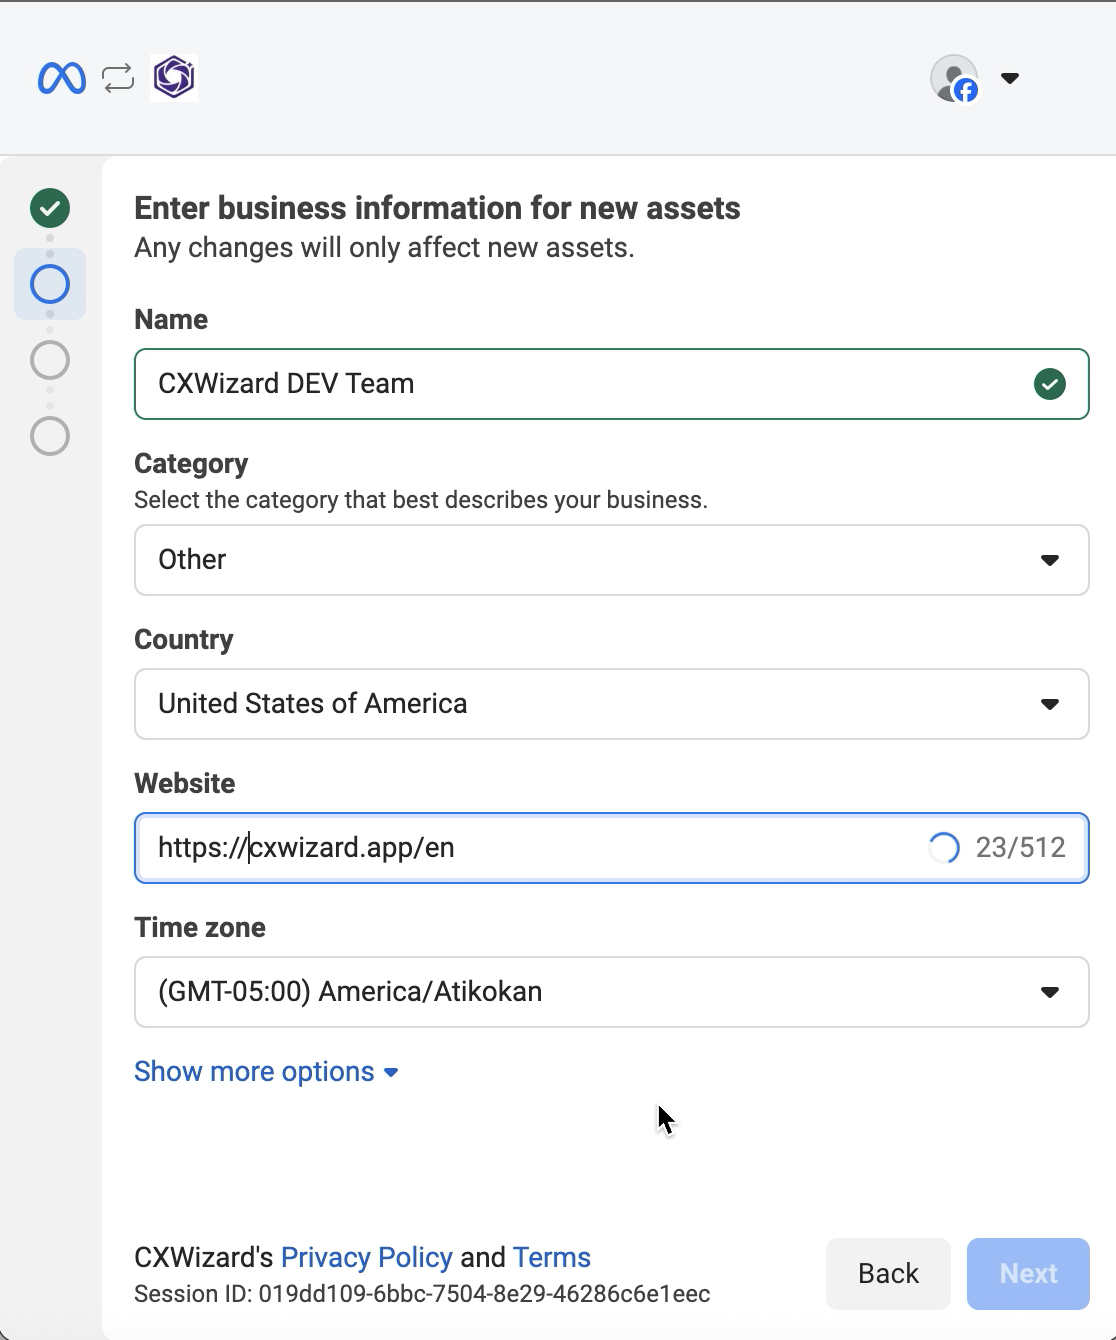This screenshot has height=1340, width=1116.
Task: Click the CXWizard app logo icon
Action: (x=174, y=78)
